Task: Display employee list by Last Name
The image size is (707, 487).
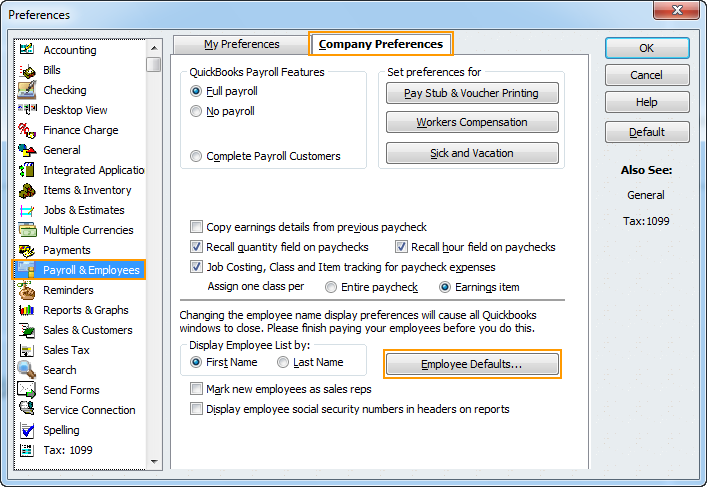Action: click(283, 362)
